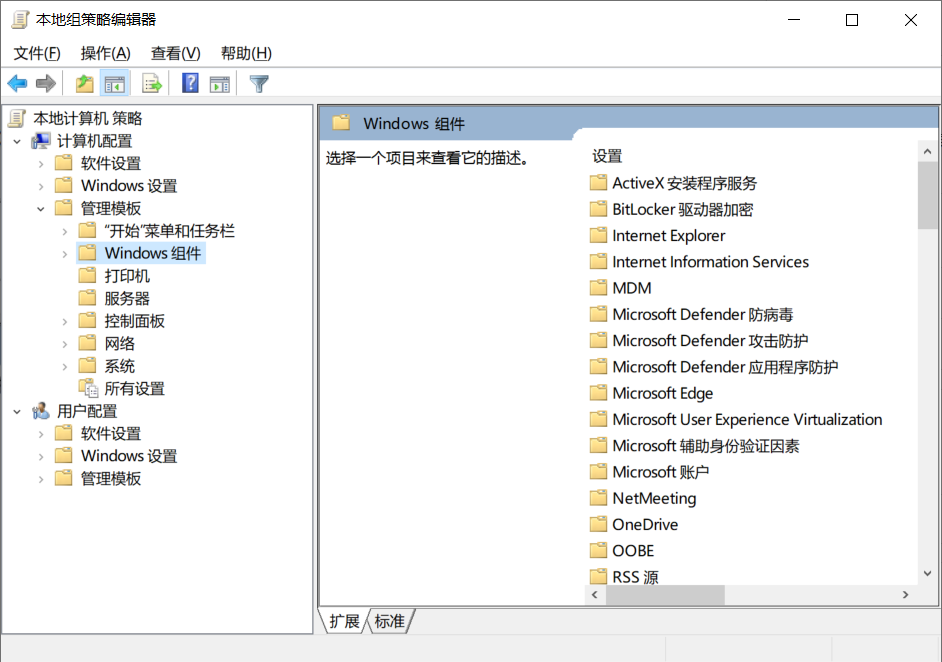
Task: Expand the "开始"菜单和任务栏 node
Action: point(65,232)
